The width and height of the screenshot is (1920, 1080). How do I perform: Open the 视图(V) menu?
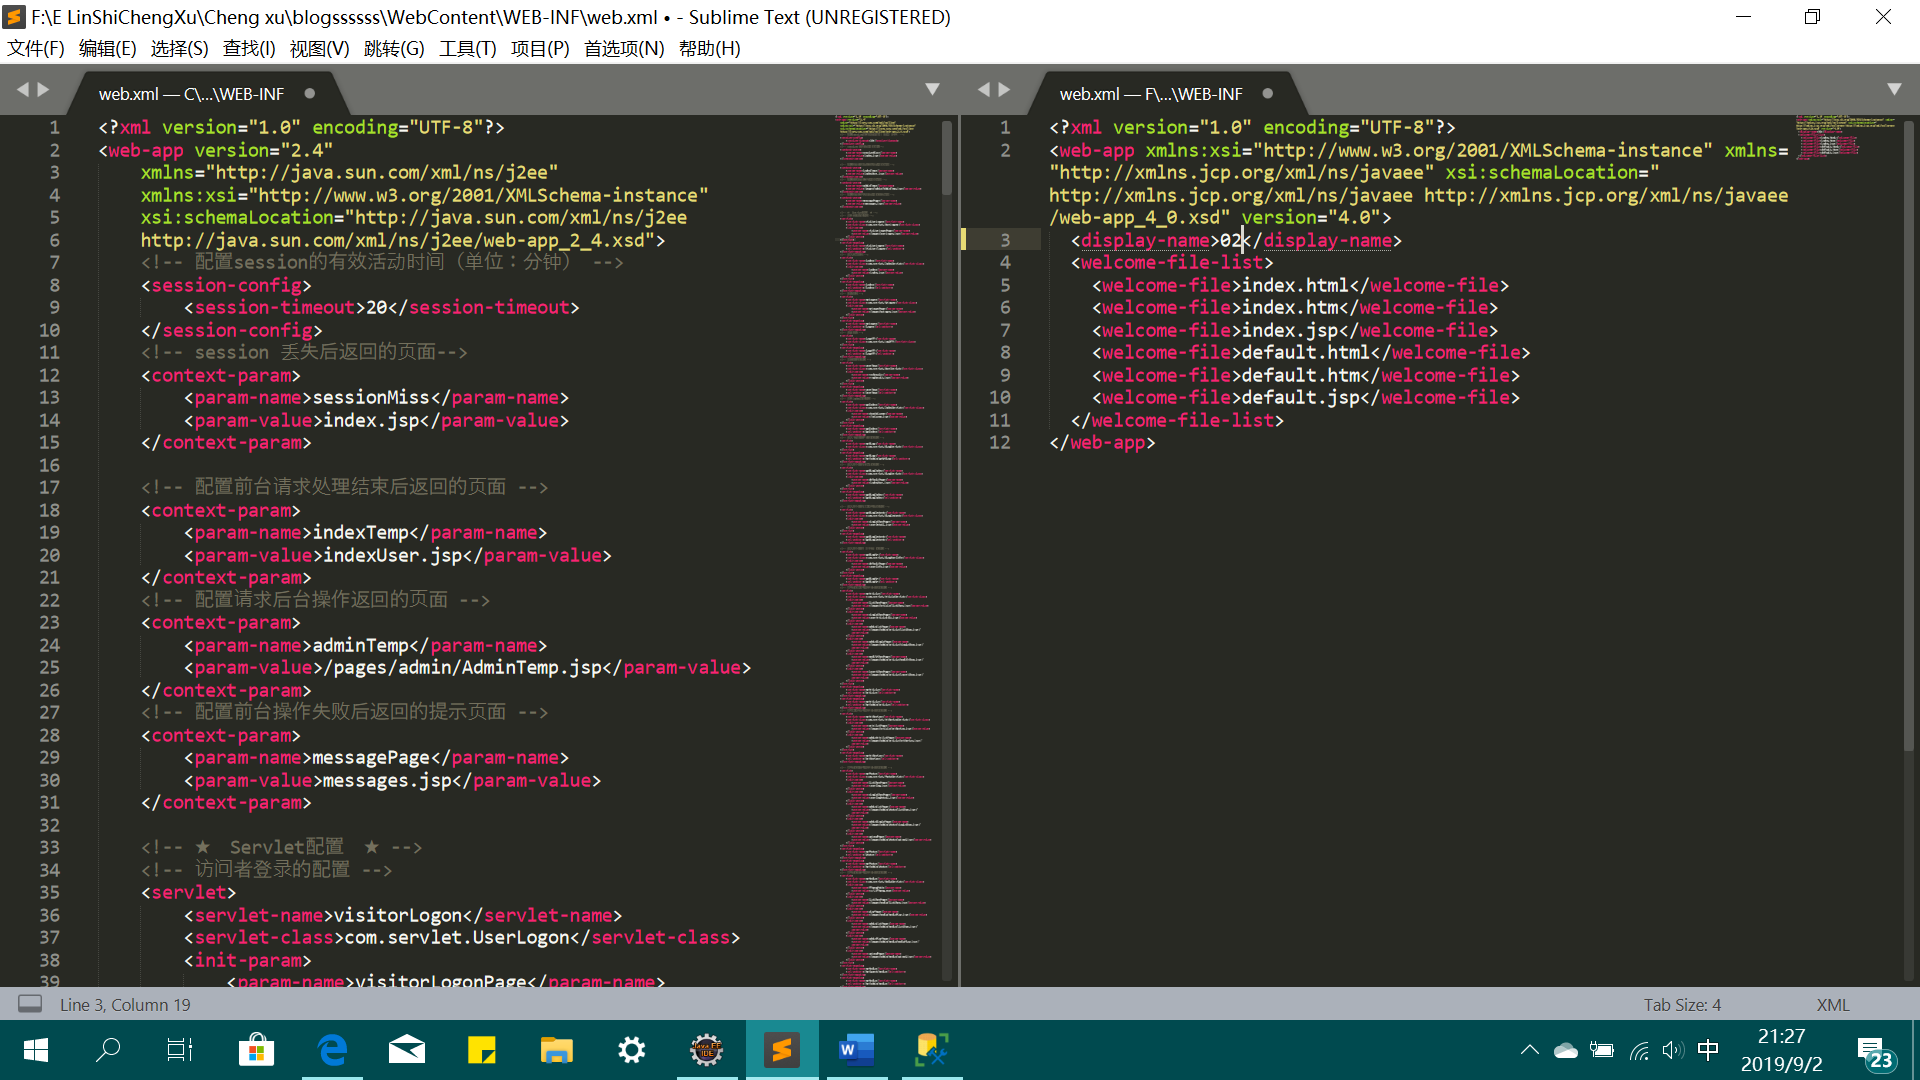(x=320, y=48)
